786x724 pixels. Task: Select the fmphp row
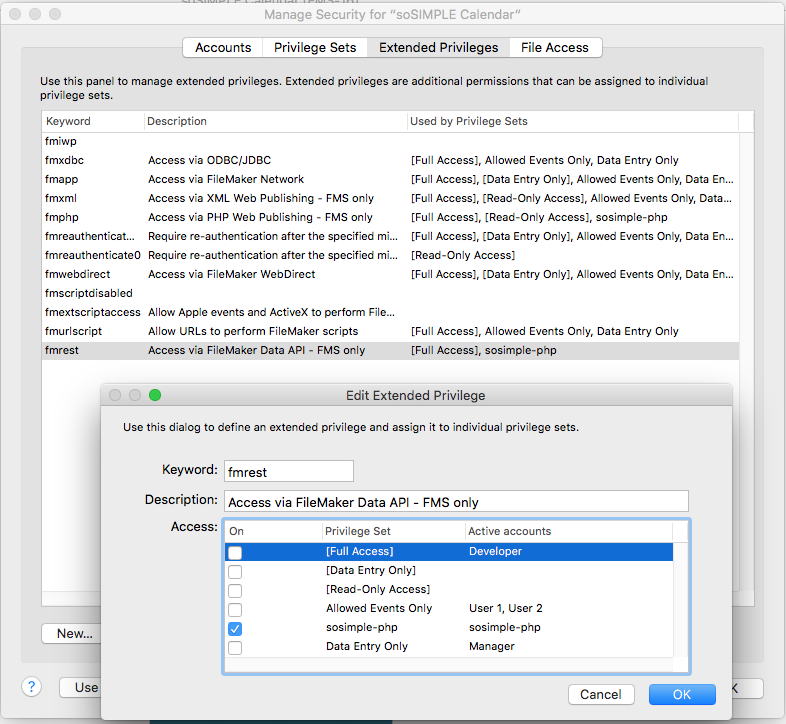tap(390, 217)
